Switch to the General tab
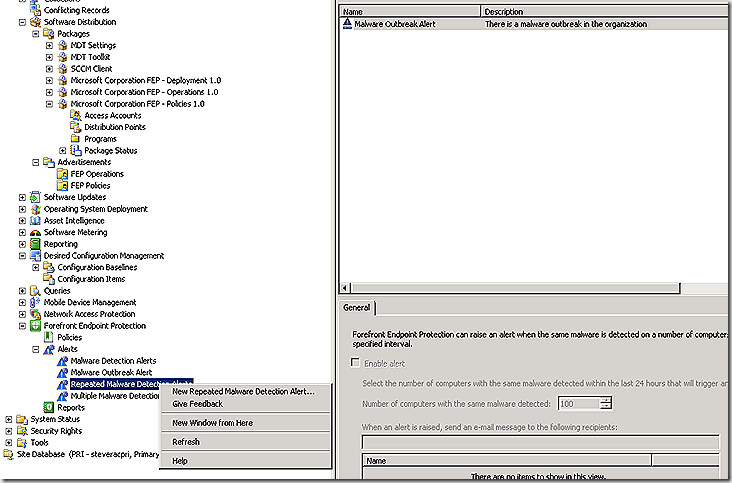The image size is (732, 483). (357, 308)
